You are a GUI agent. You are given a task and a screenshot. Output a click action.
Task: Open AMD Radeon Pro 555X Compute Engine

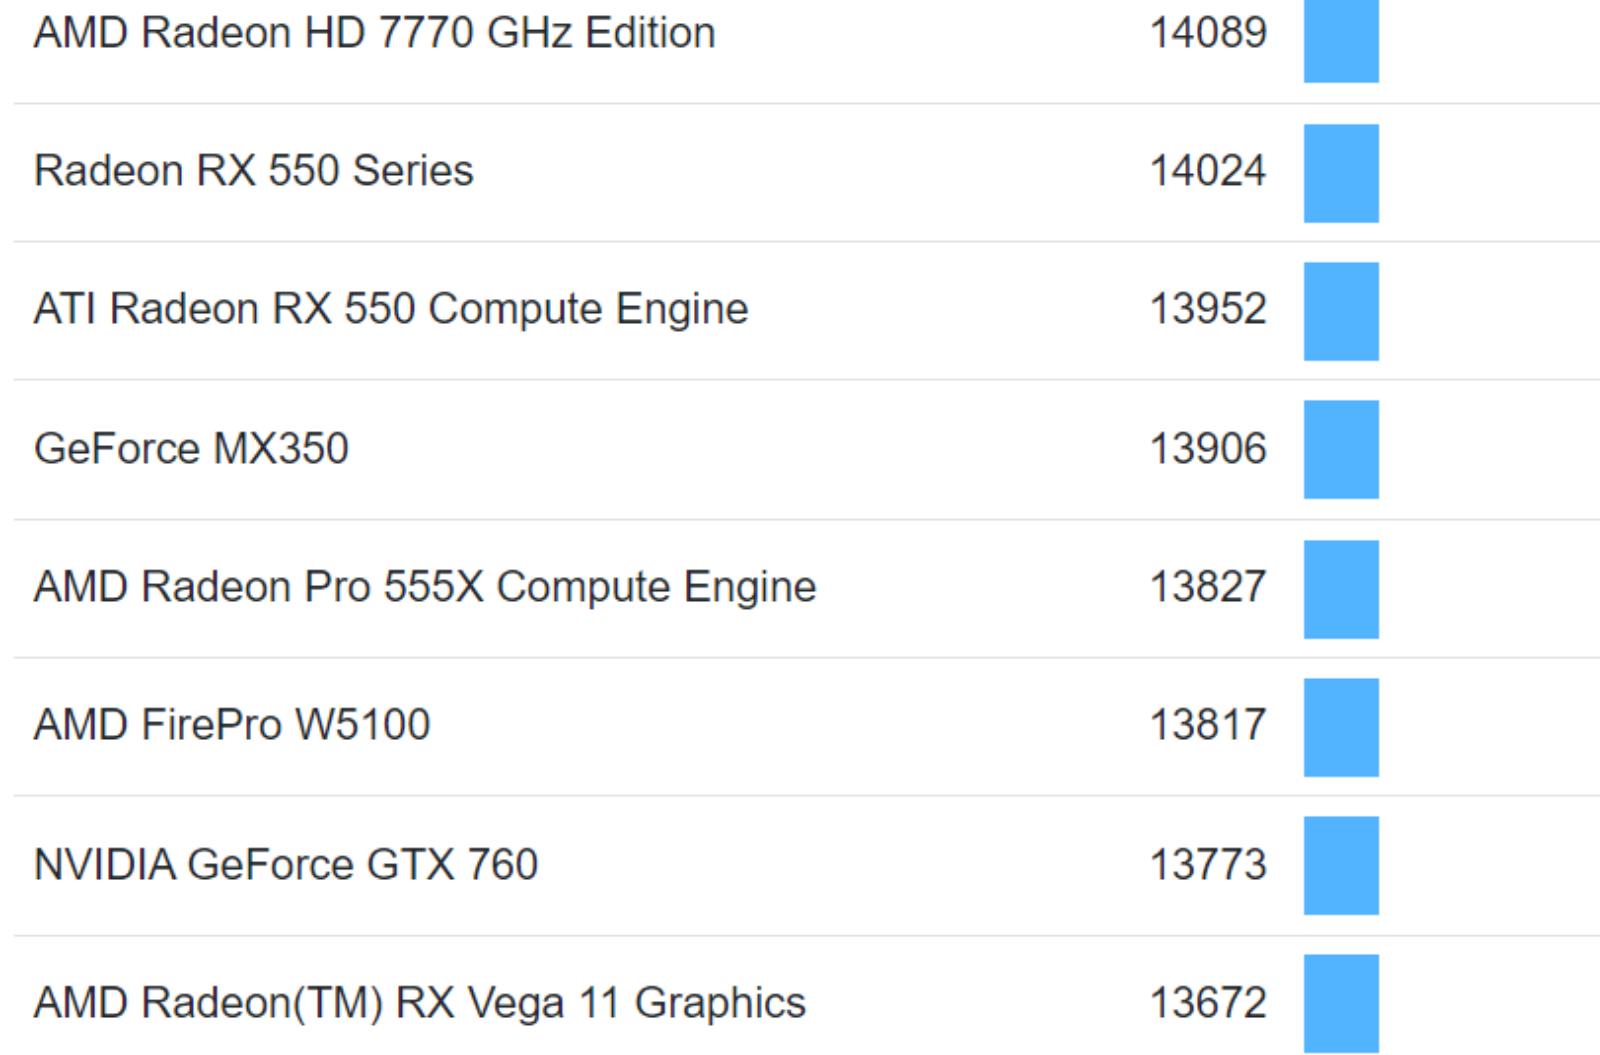coord(424,586)
